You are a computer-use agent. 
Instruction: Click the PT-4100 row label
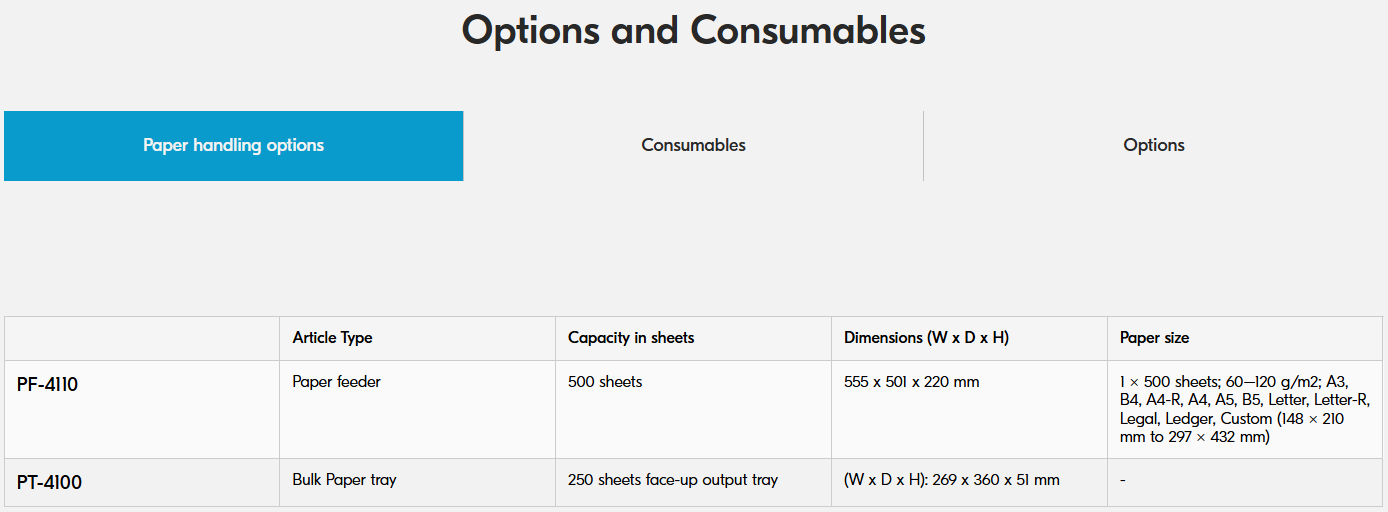[x=142, y=482]
